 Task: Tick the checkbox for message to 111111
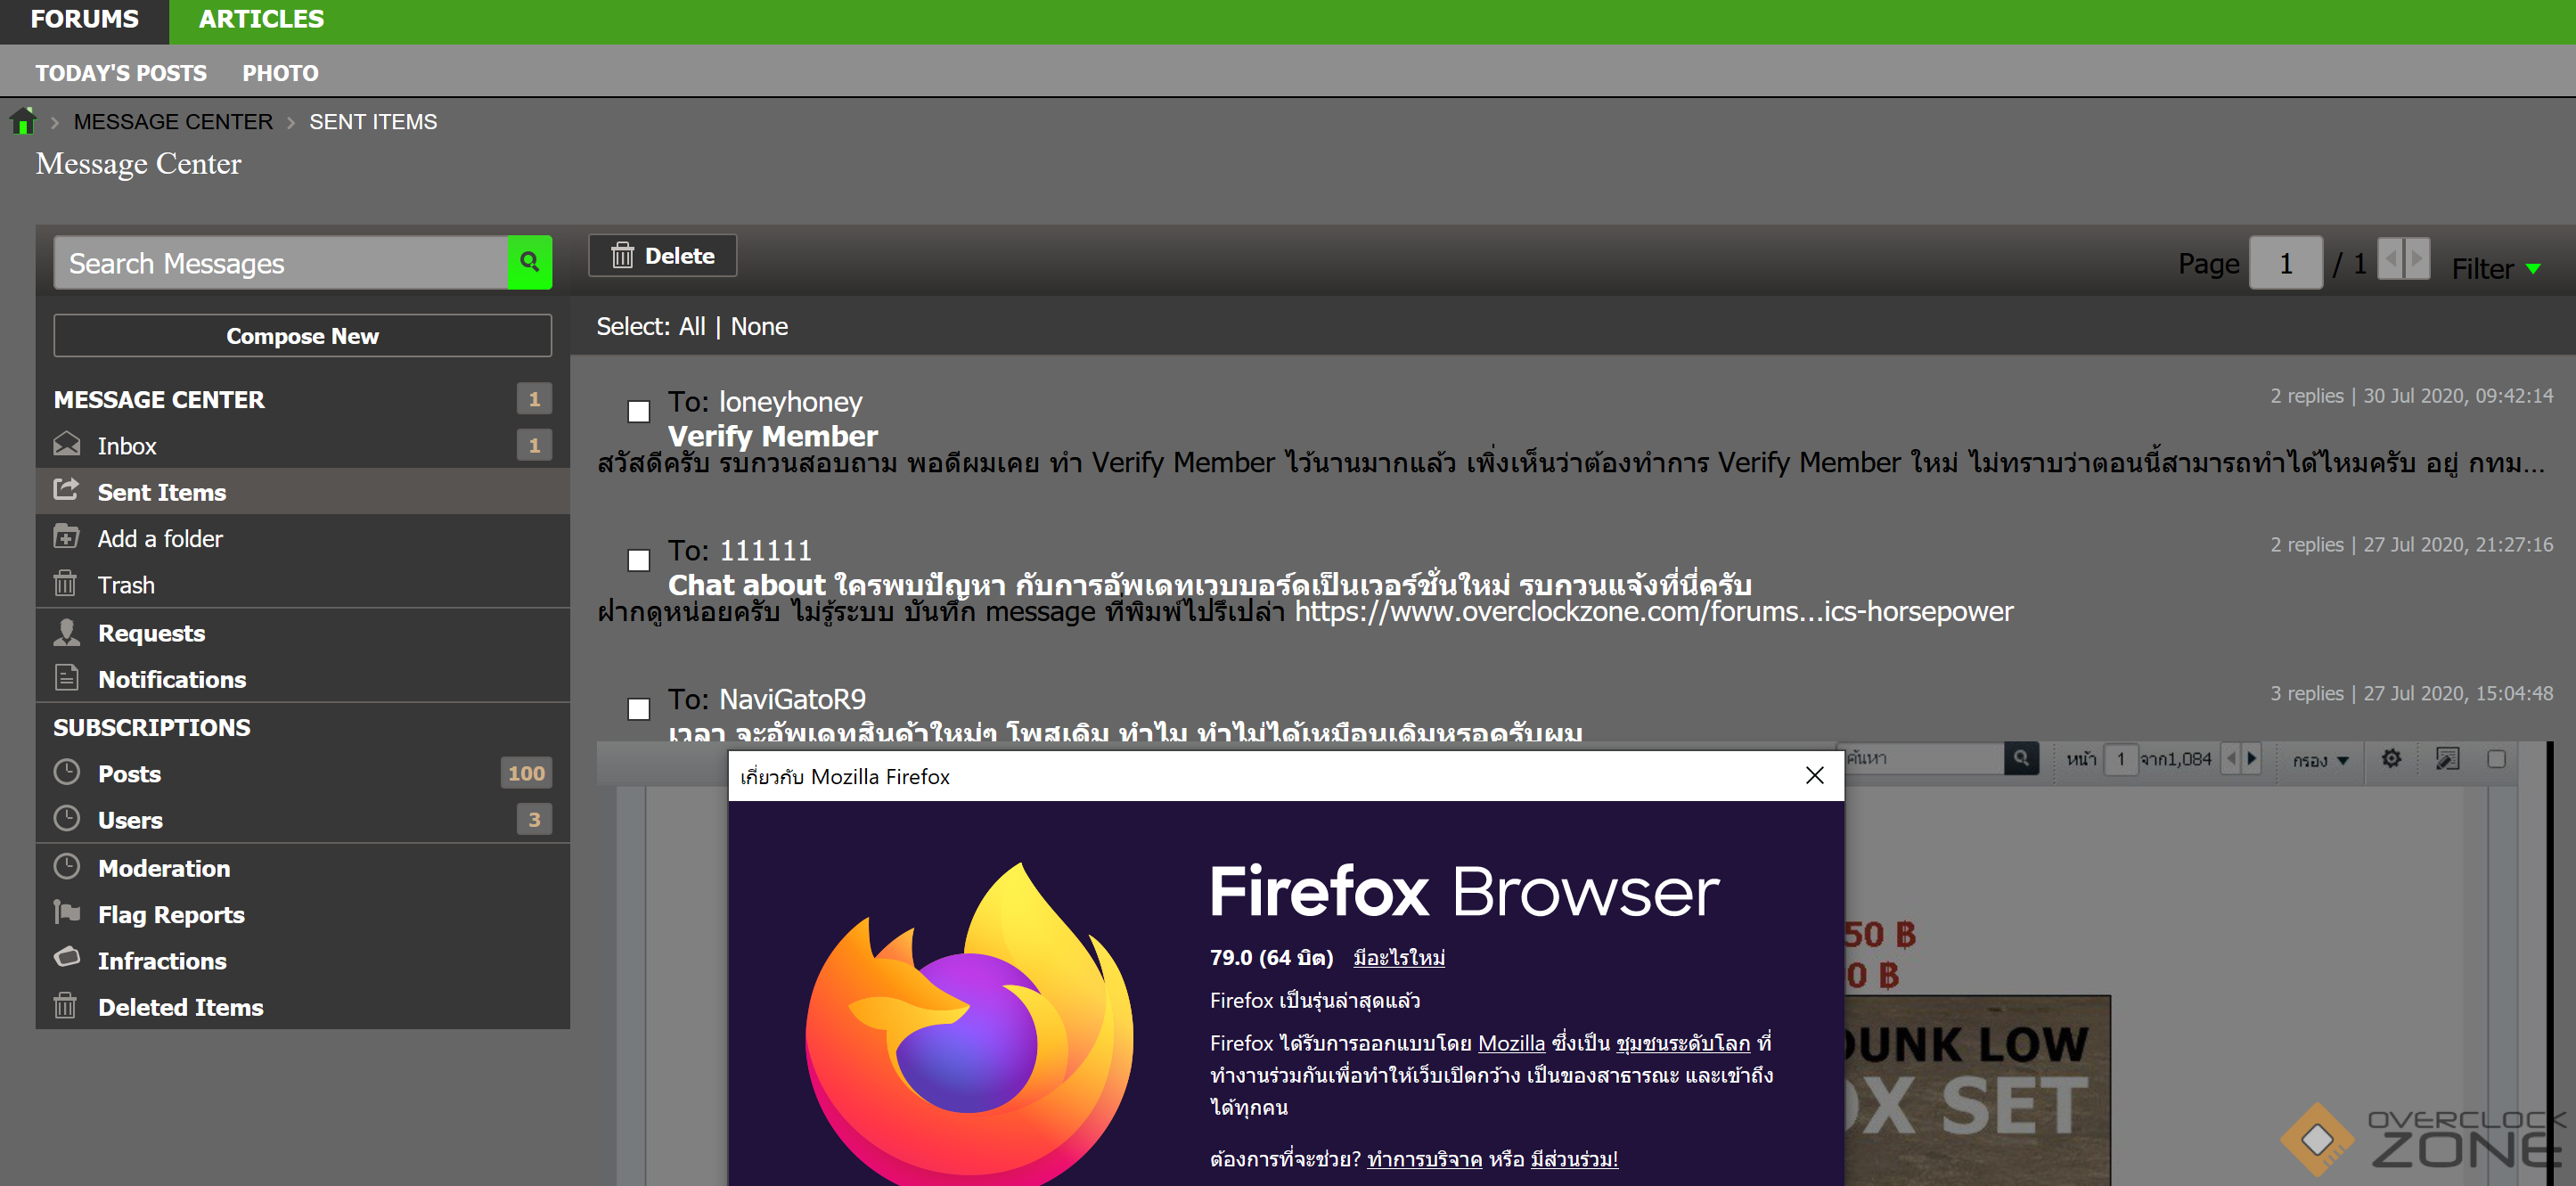[638, 560]
